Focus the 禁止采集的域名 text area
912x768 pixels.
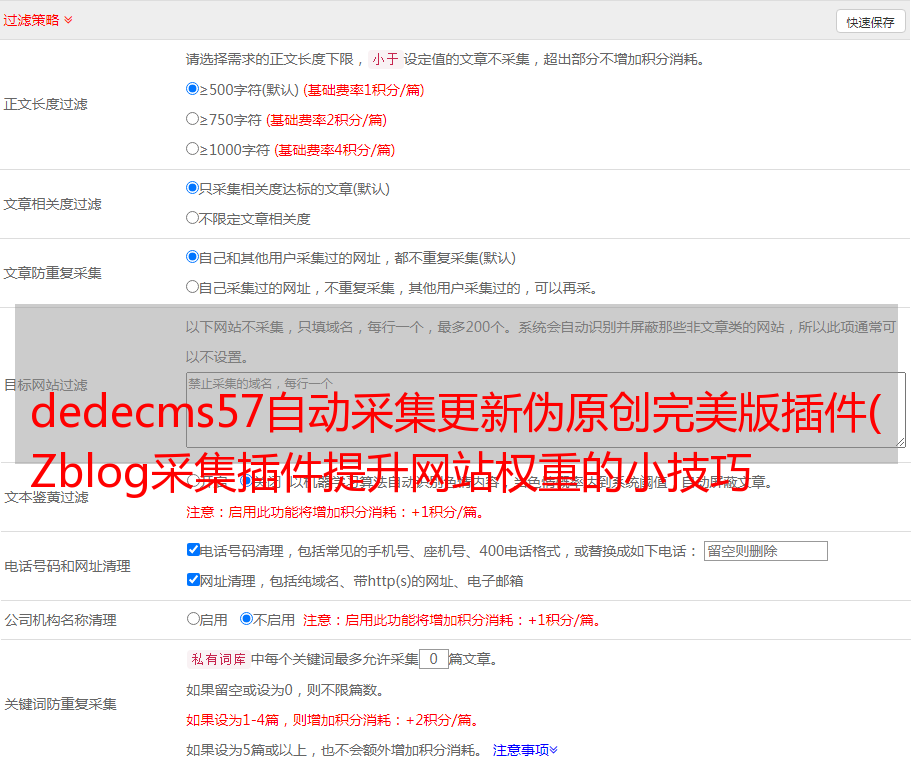pyautogui.click(x=546, y=410)
